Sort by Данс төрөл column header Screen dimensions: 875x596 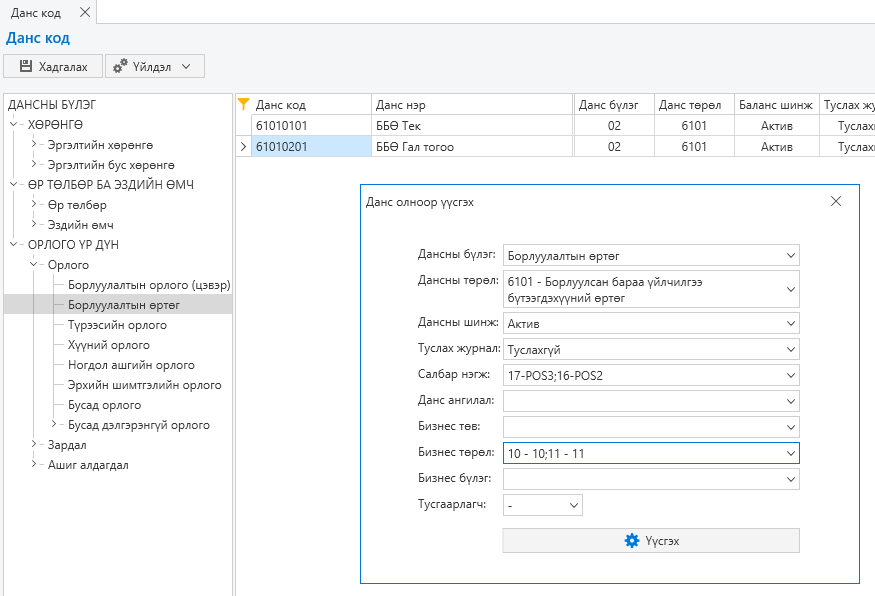694,104
